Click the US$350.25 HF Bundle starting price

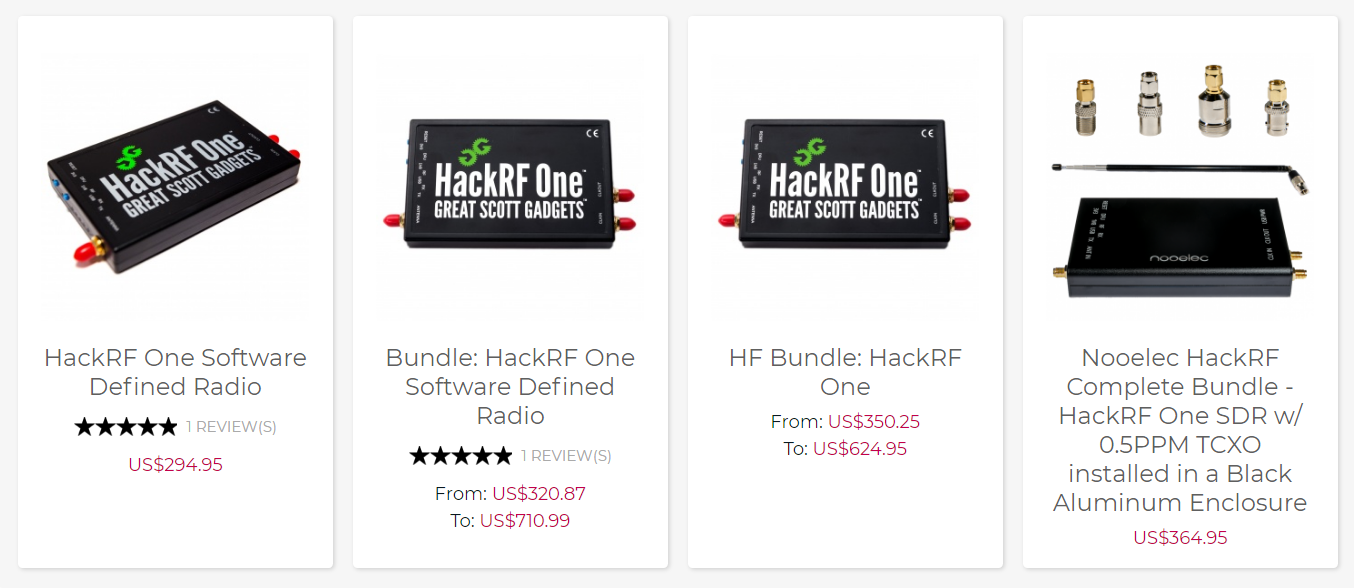[874, 422]
